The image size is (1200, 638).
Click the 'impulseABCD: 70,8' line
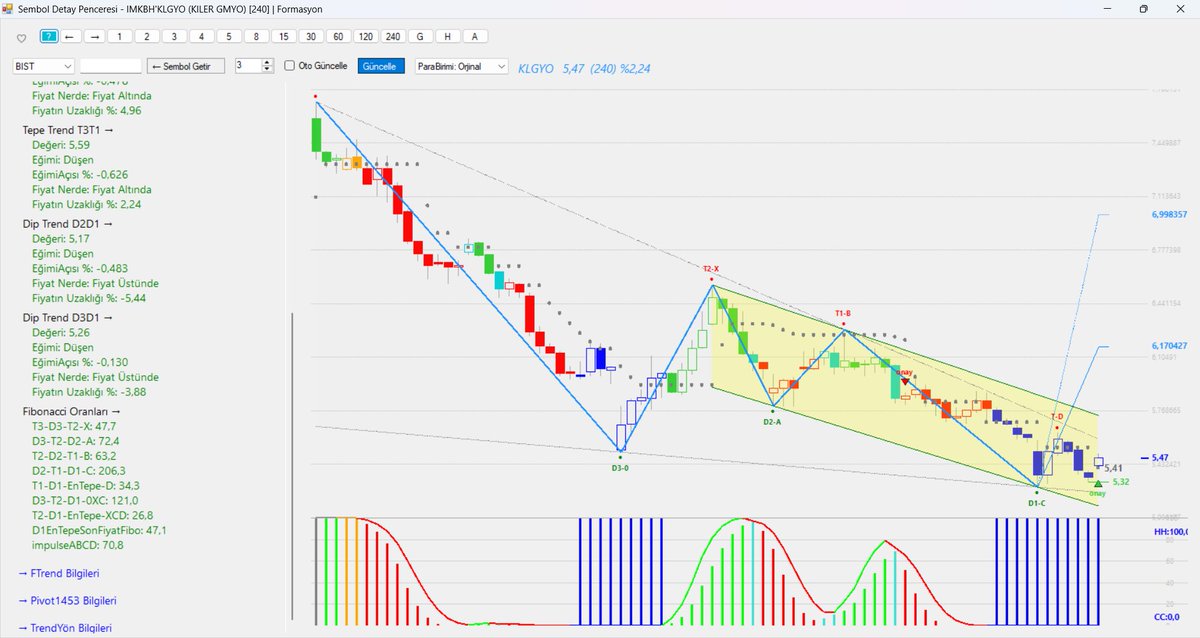(78, 545)
